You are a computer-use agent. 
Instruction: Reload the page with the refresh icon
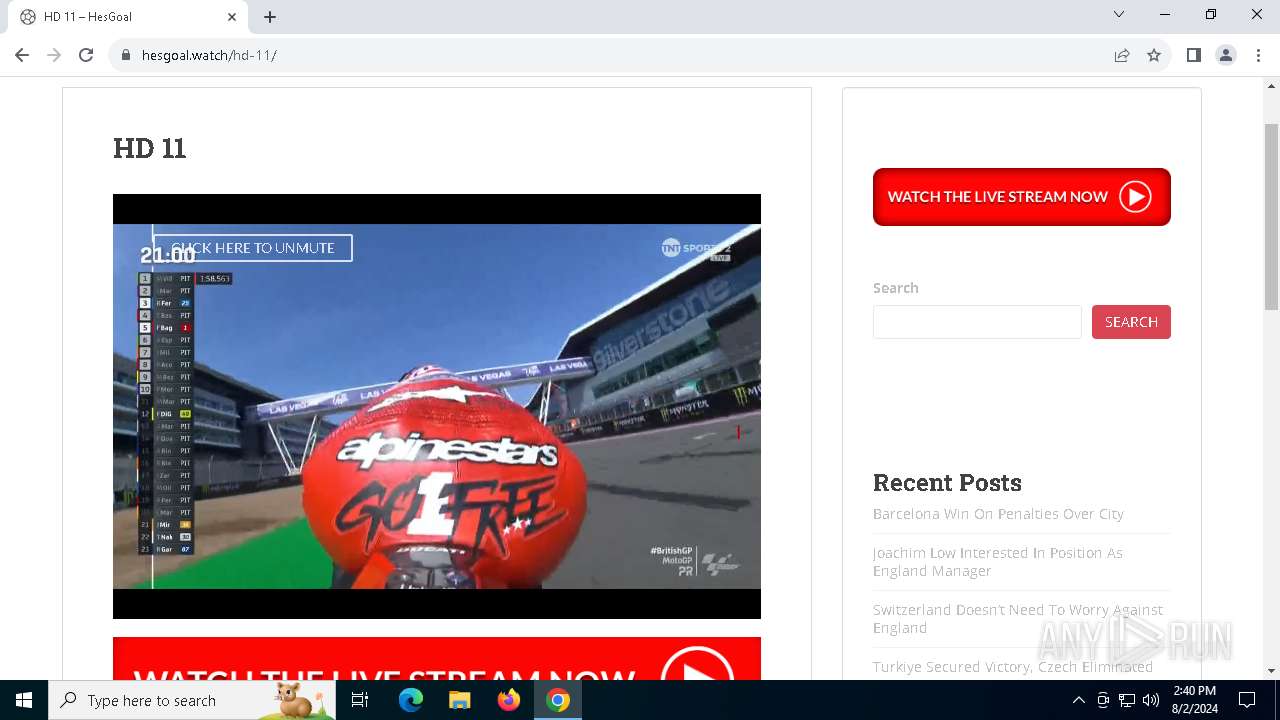tap(86, 56)
